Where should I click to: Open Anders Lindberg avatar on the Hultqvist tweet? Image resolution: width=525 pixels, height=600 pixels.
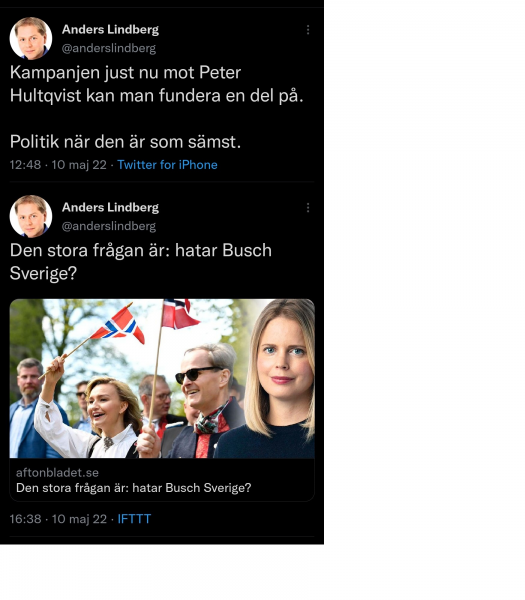click(31, 38)
